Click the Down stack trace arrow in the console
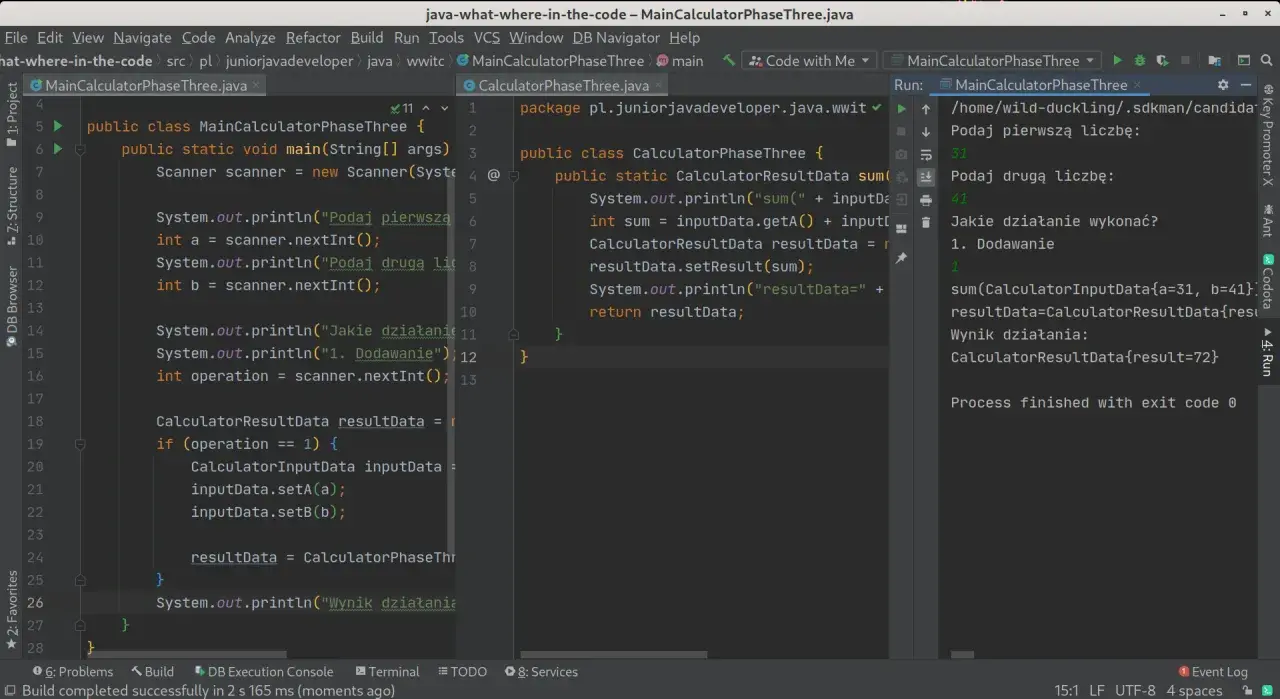The height and width of the screenshot is (699, 1280). pos(926,131)
